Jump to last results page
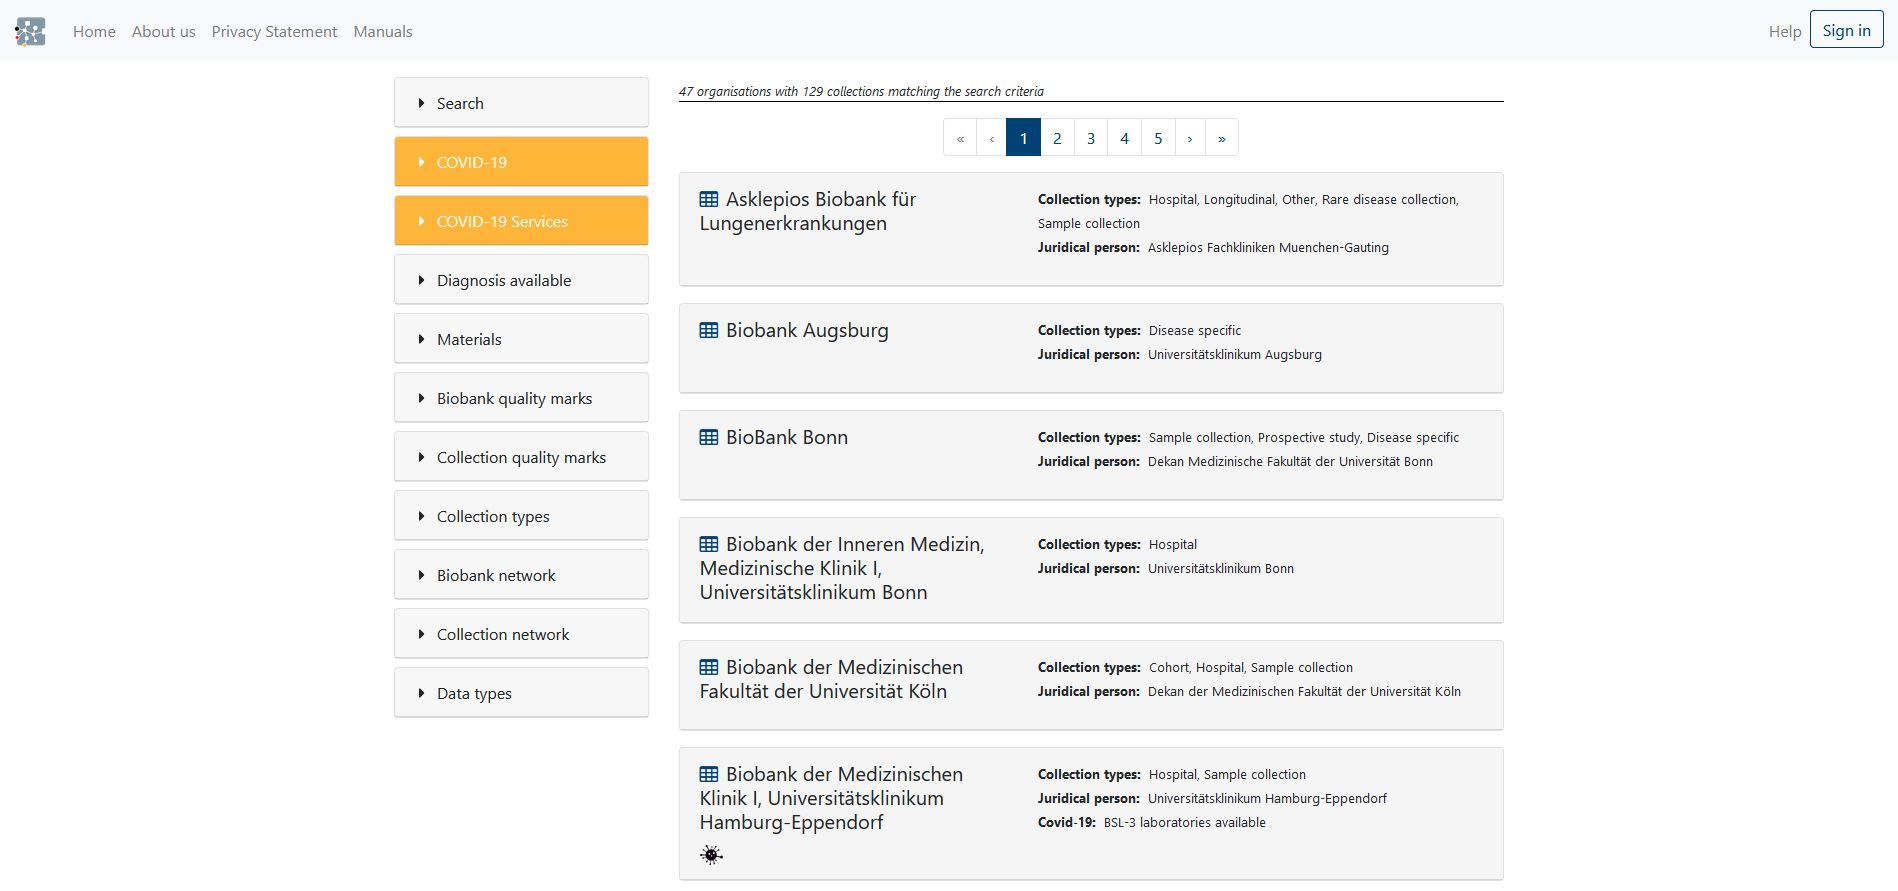Screen dimensions: 1898x891 [x=1222, y=138]
